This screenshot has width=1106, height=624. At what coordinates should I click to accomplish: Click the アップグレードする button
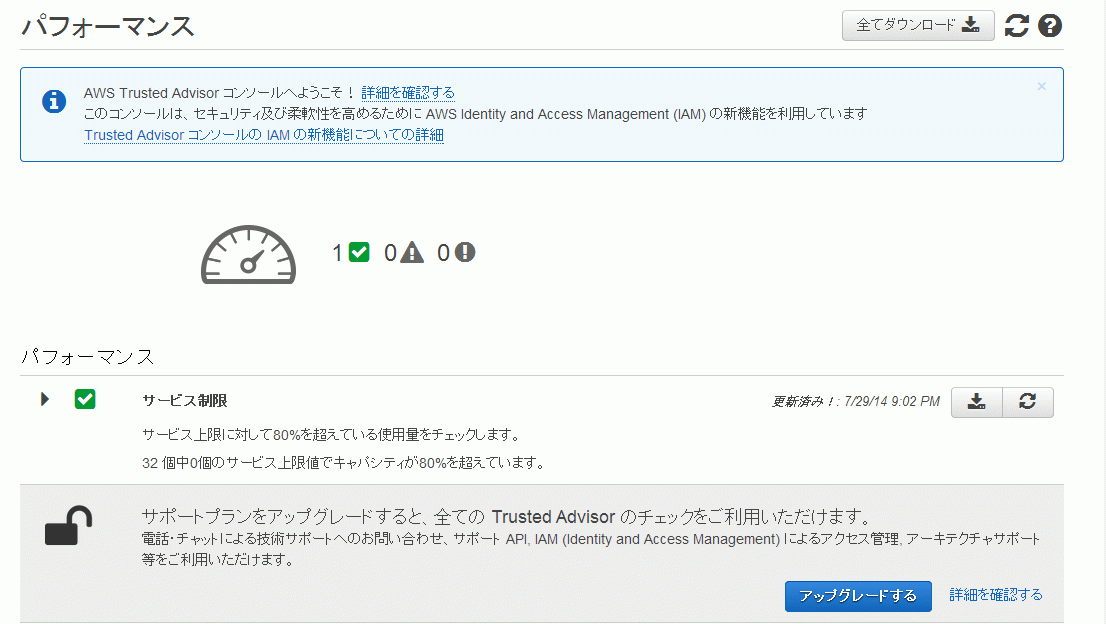coord(858,596)
